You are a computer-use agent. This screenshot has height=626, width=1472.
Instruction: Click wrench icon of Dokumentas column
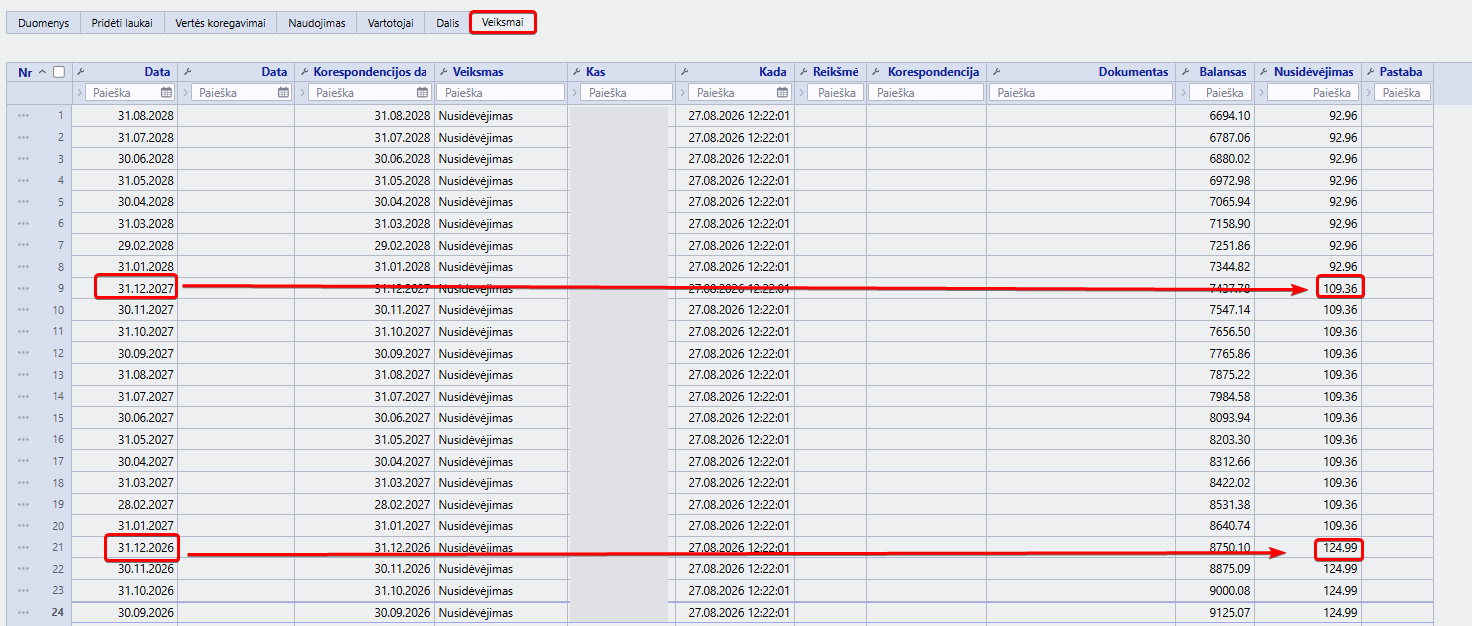tap(996, 72)
